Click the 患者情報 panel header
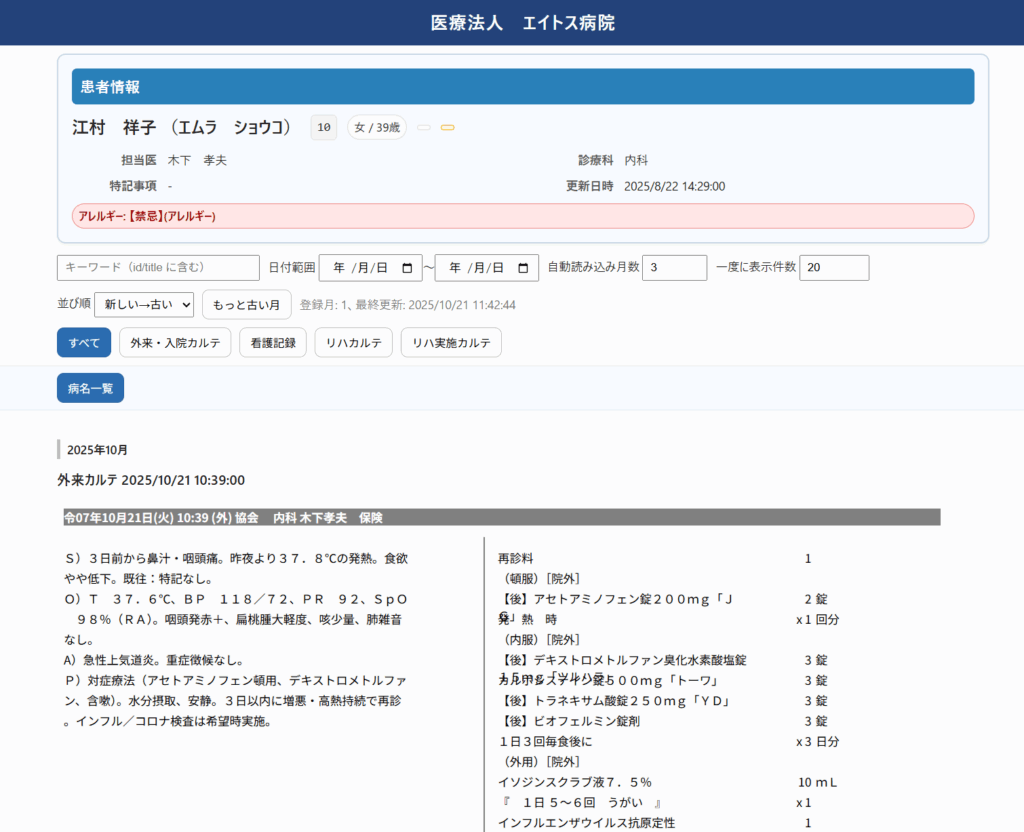Image resolution: width=1024 pixels, height=832 pixels. pos(522,87)
